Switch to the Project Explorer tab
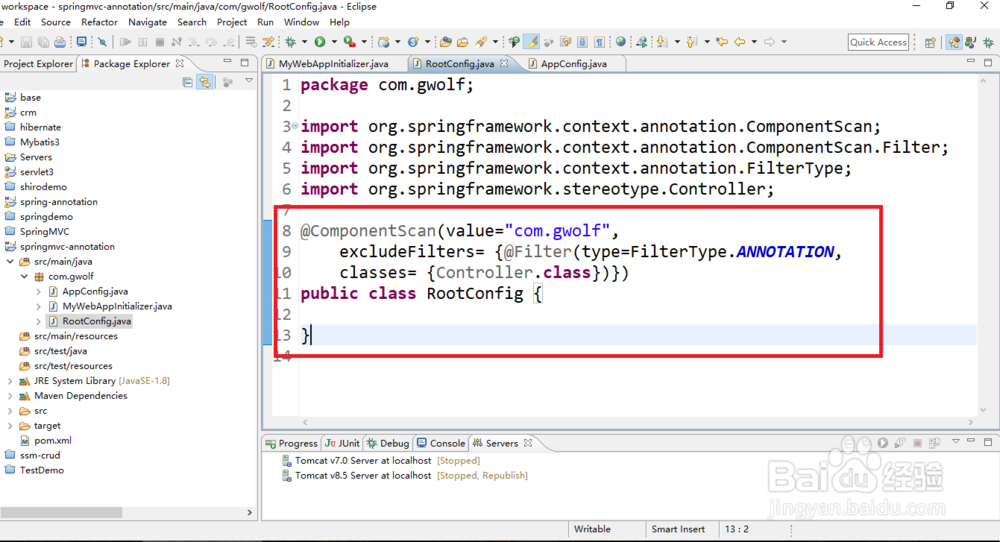The image size is (1000, 542). point(37,64)
